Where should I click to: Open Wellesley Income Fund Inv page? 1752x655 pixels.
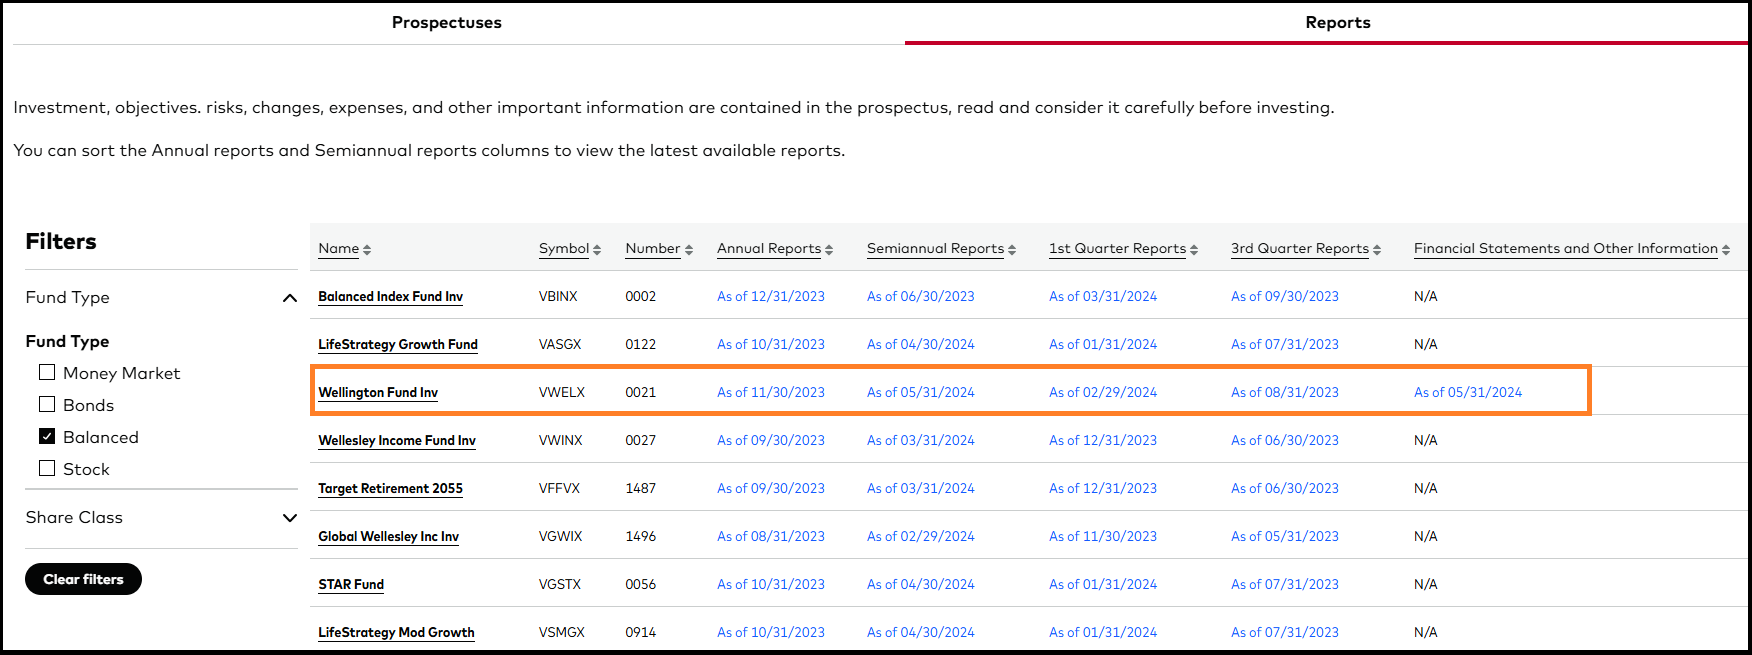pyautogui.click(x=397, y=441)
